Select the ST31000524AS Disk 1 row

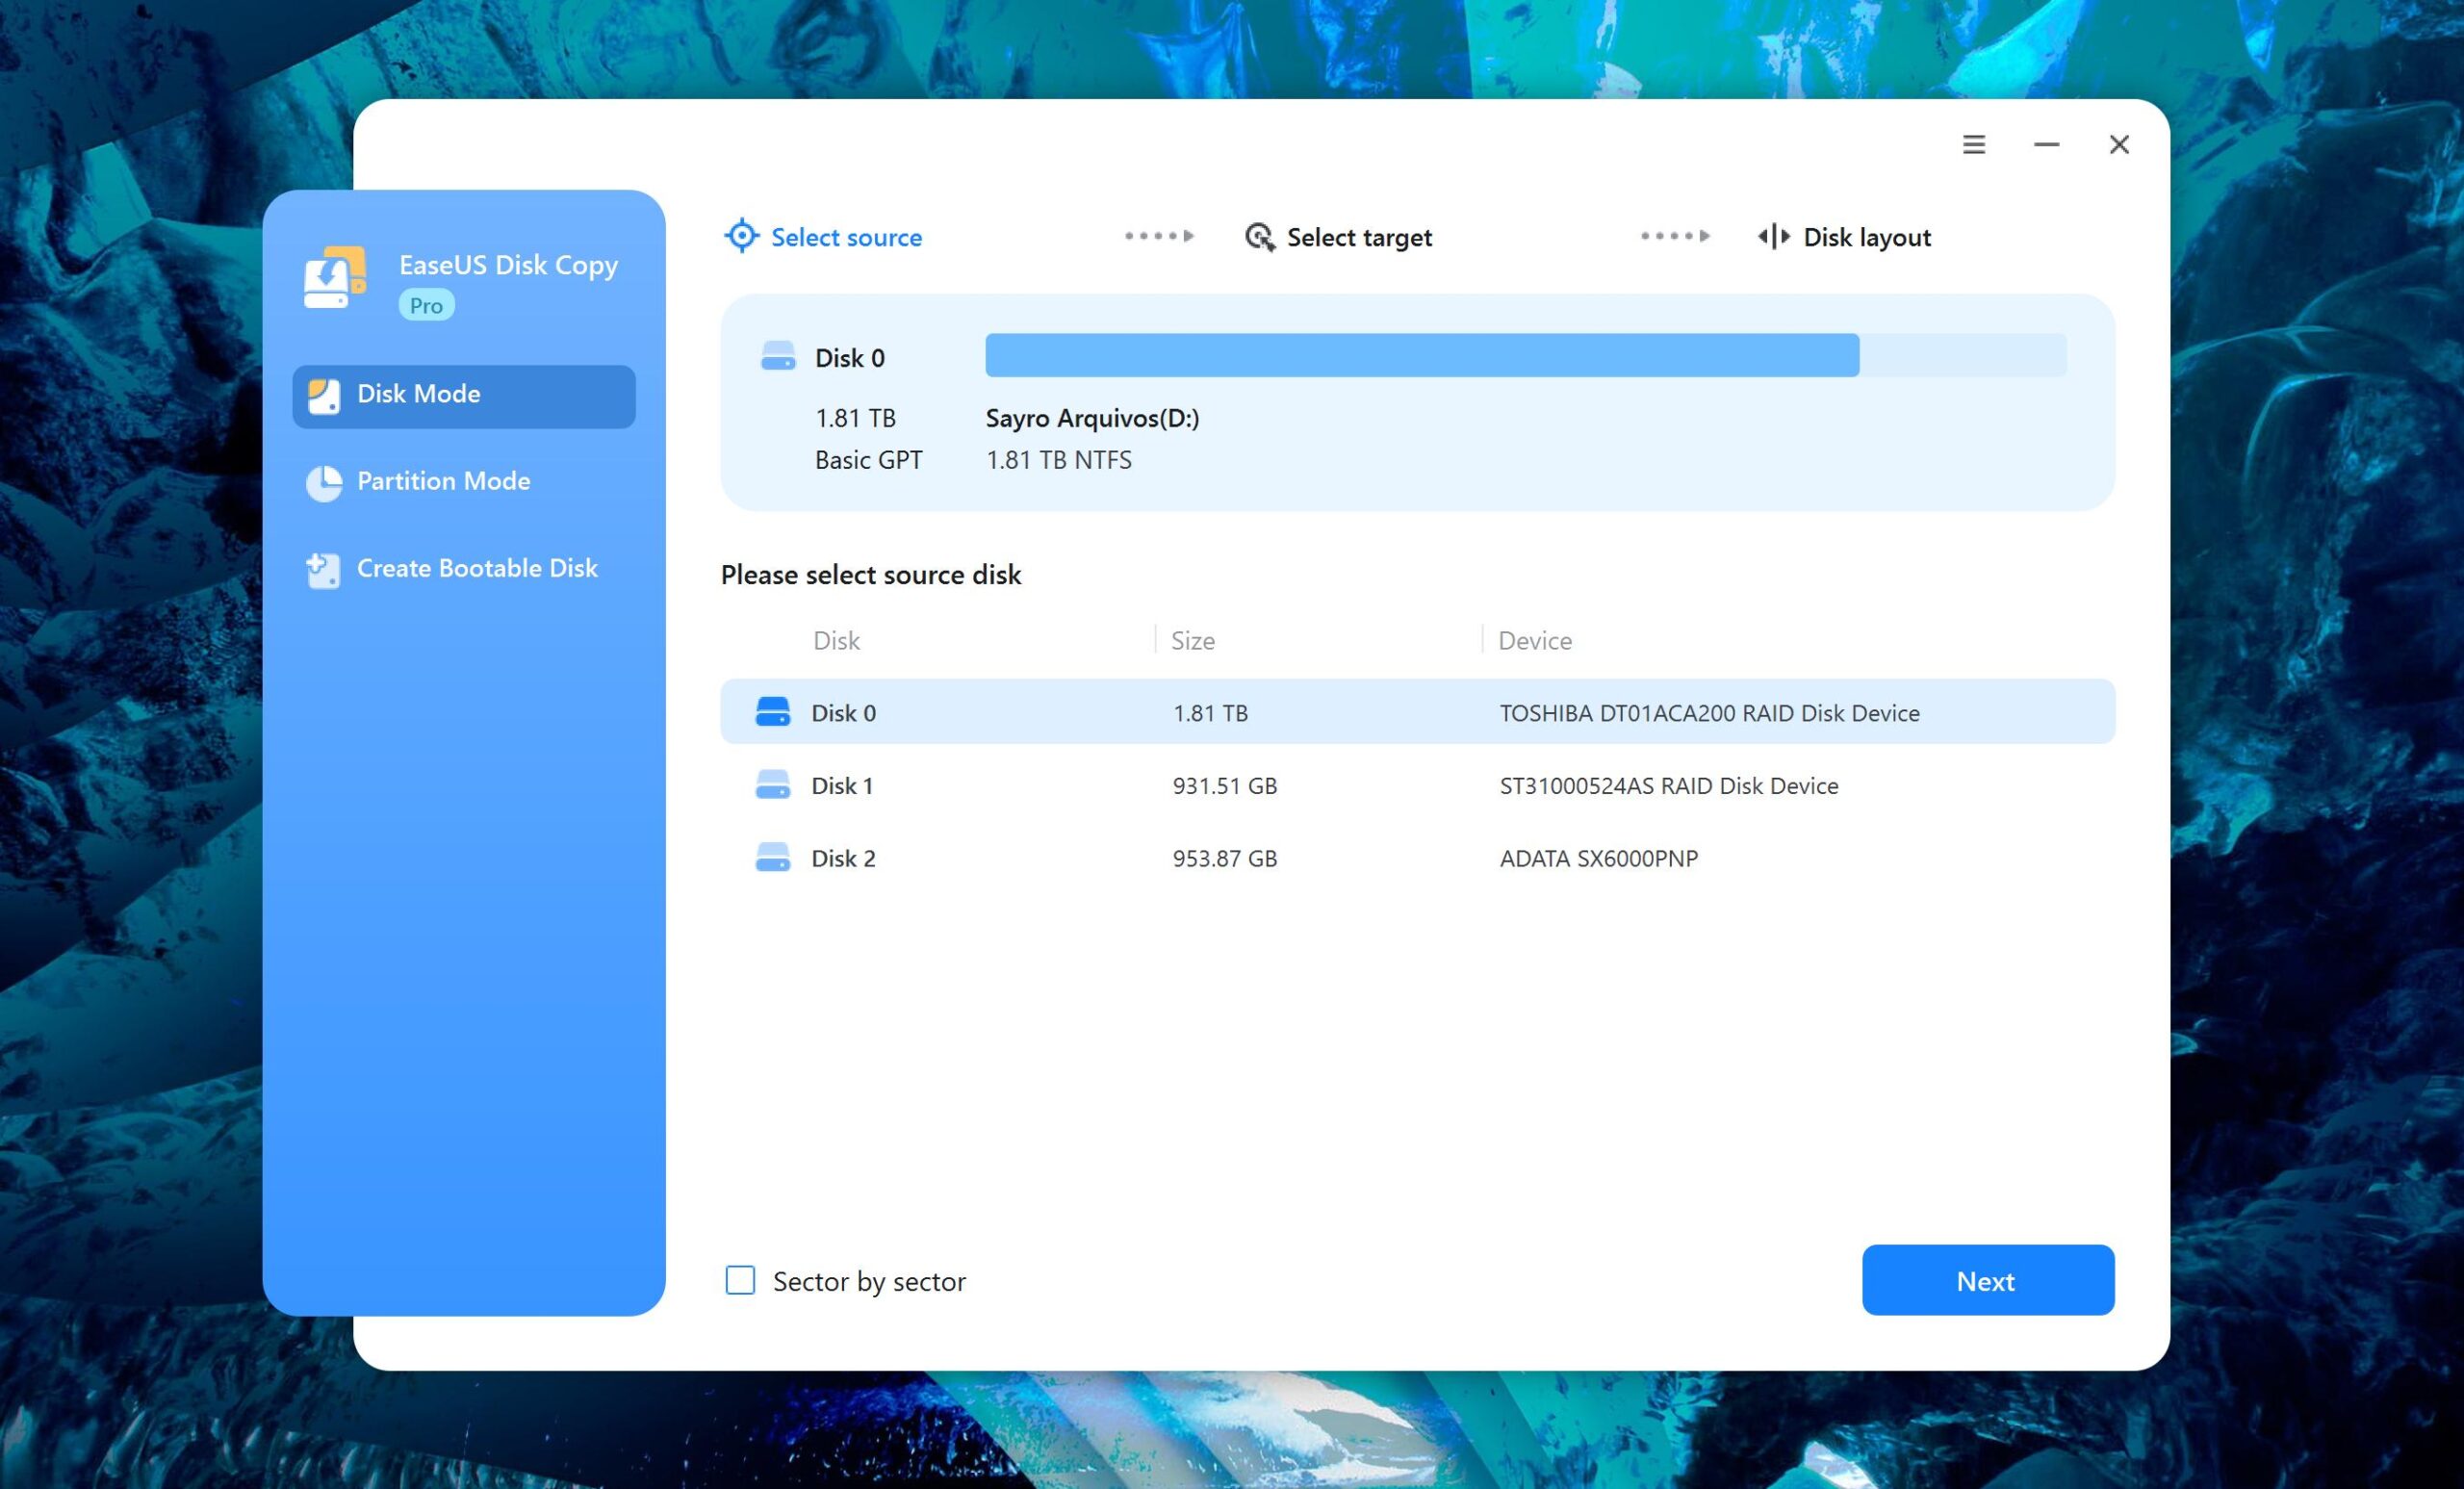pyautogui.click(x=1400, y=785)
